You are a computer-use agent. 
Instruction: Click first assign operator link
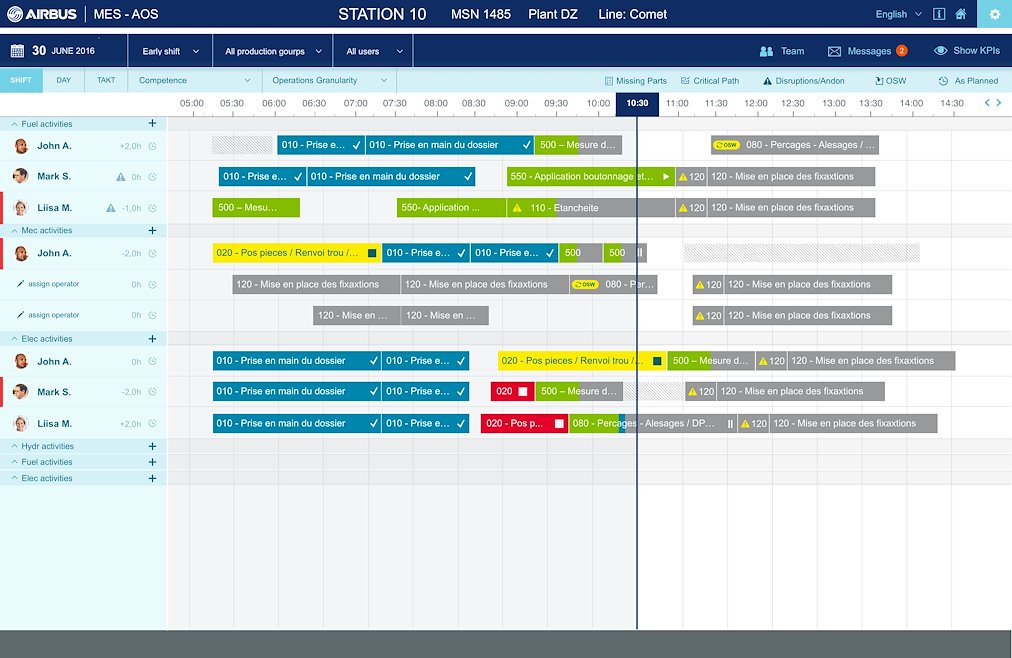(54, 284)
